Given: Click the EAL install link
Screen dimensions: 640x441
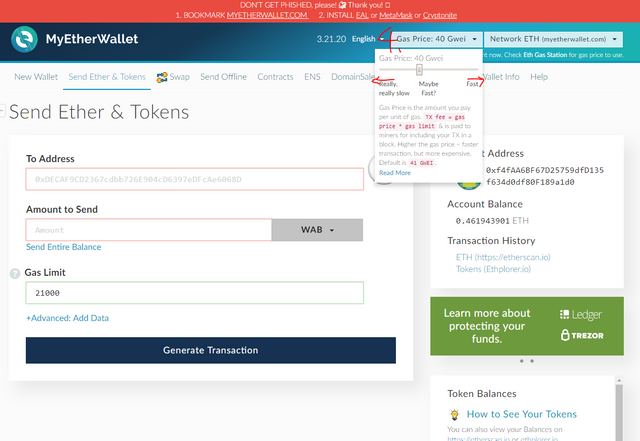Looking at the screenshot, I should tap(362, 15).
